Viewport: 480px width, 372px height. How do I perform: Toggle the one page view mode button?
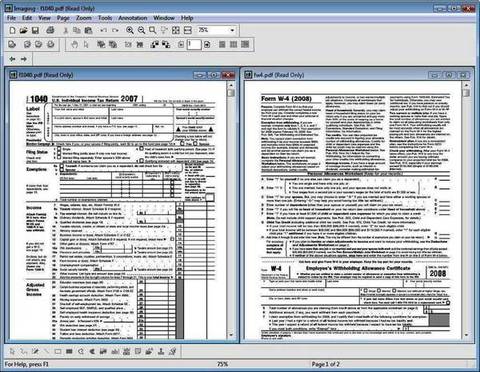pyautogui.click(x=222, y=44)
